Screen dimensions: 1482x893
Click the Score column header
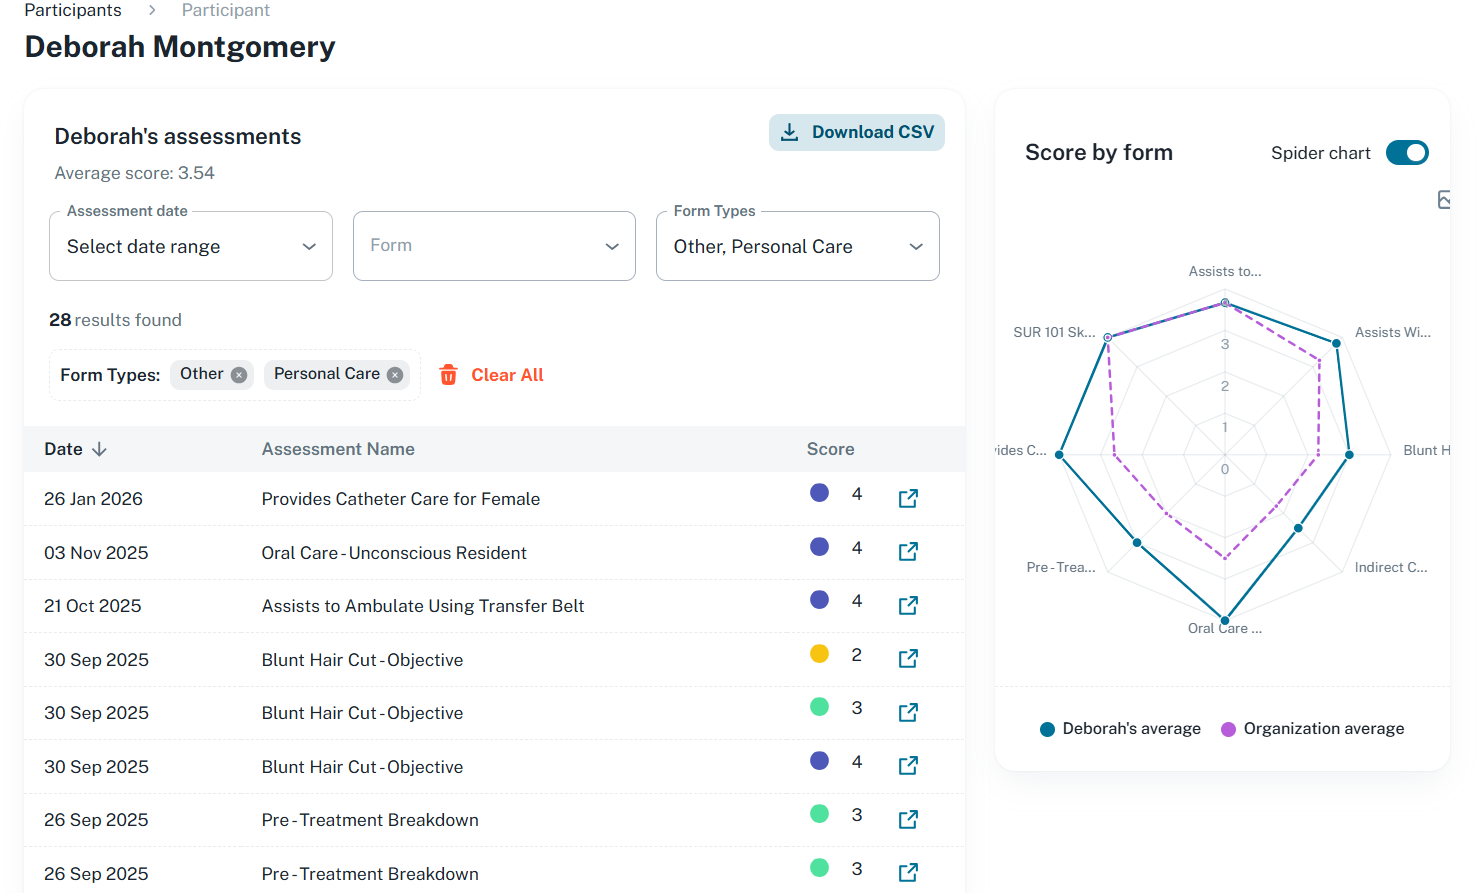(x=830, y=450)
